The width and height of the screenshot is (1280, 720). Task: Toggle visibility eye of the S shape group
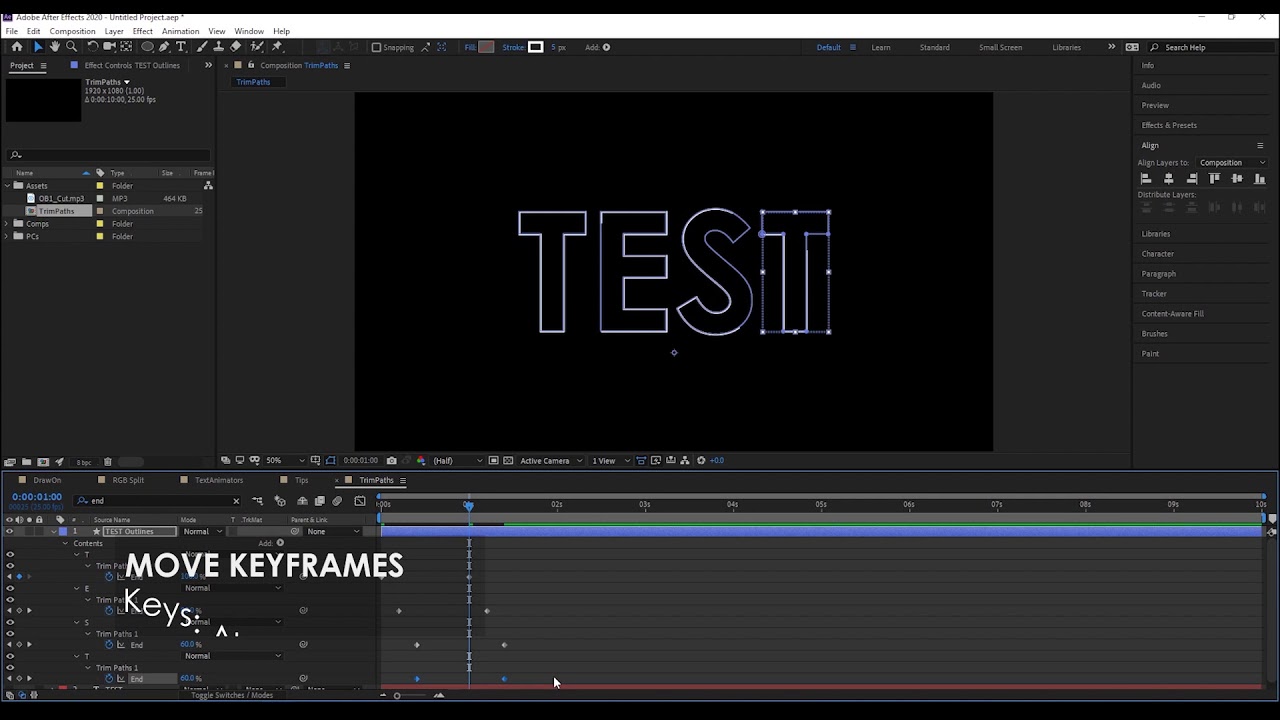click(10, 622)
